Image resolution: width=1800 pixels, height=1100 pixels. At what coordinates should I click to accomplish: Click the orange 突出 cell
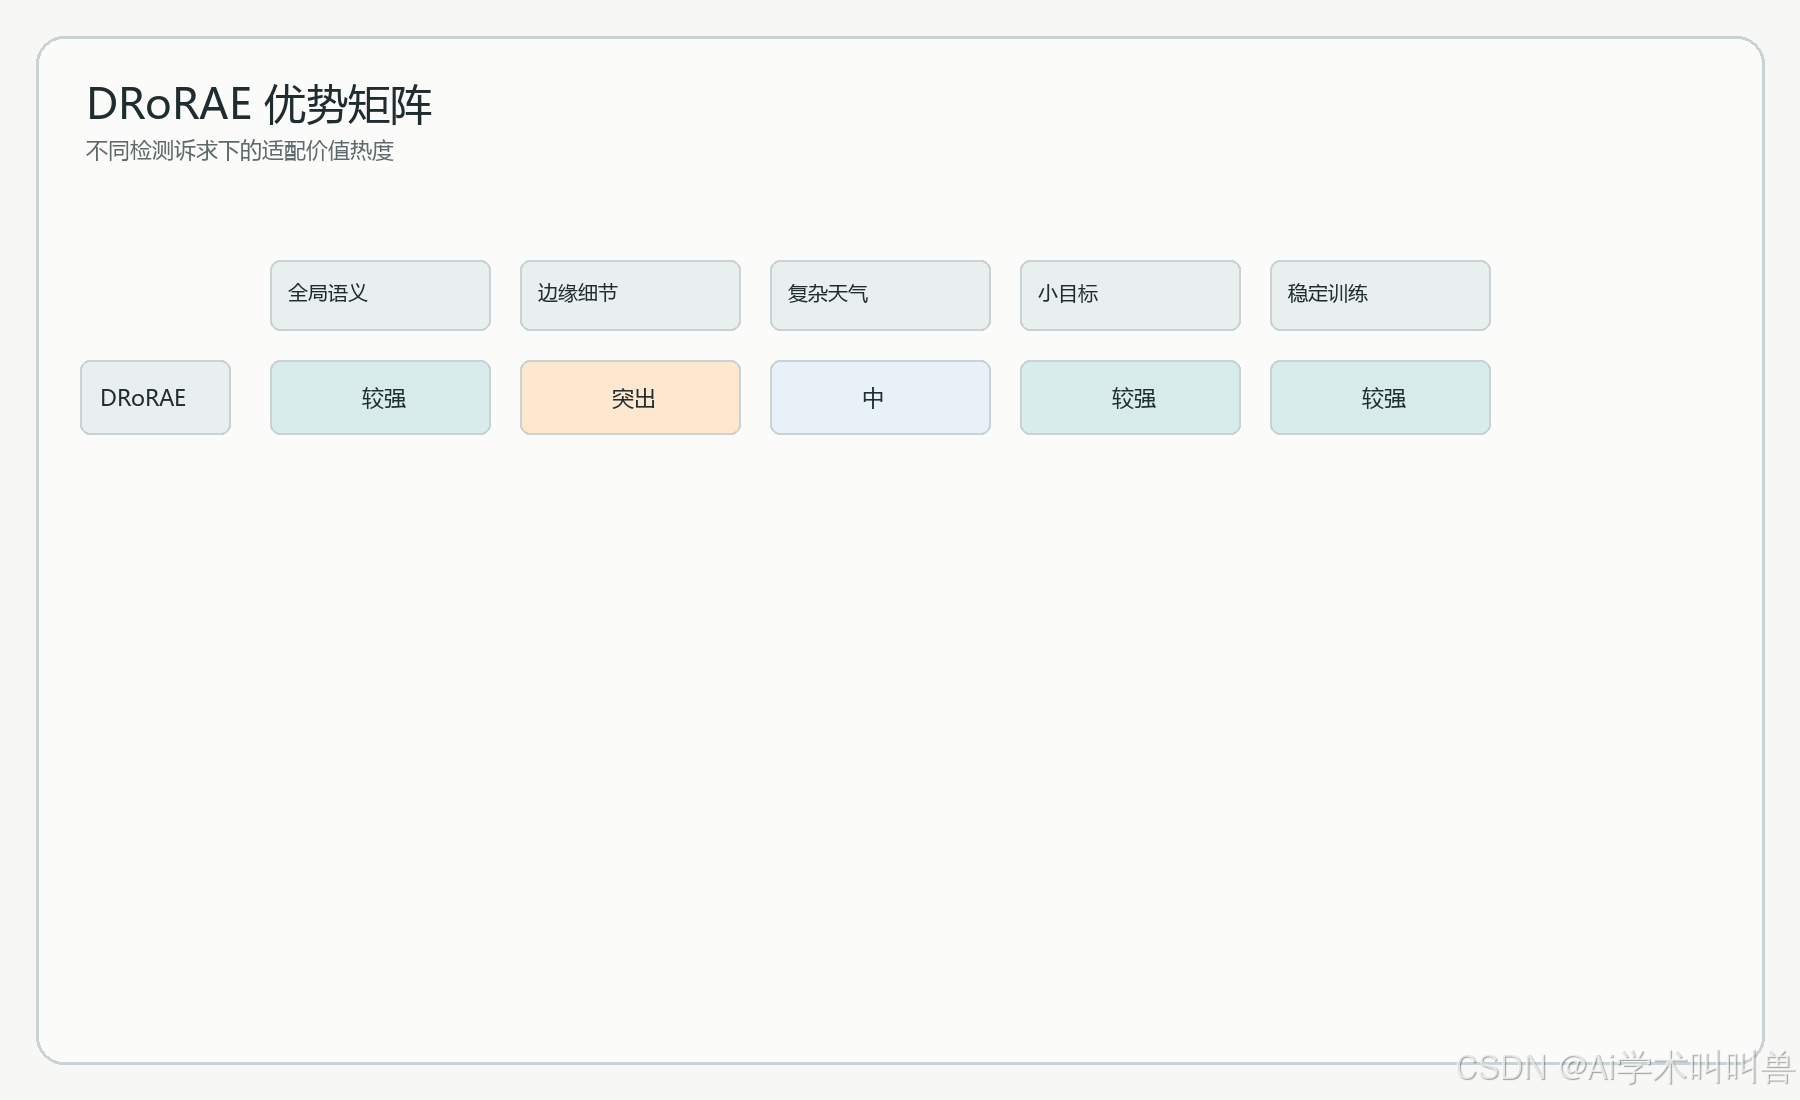pos(630,397)
